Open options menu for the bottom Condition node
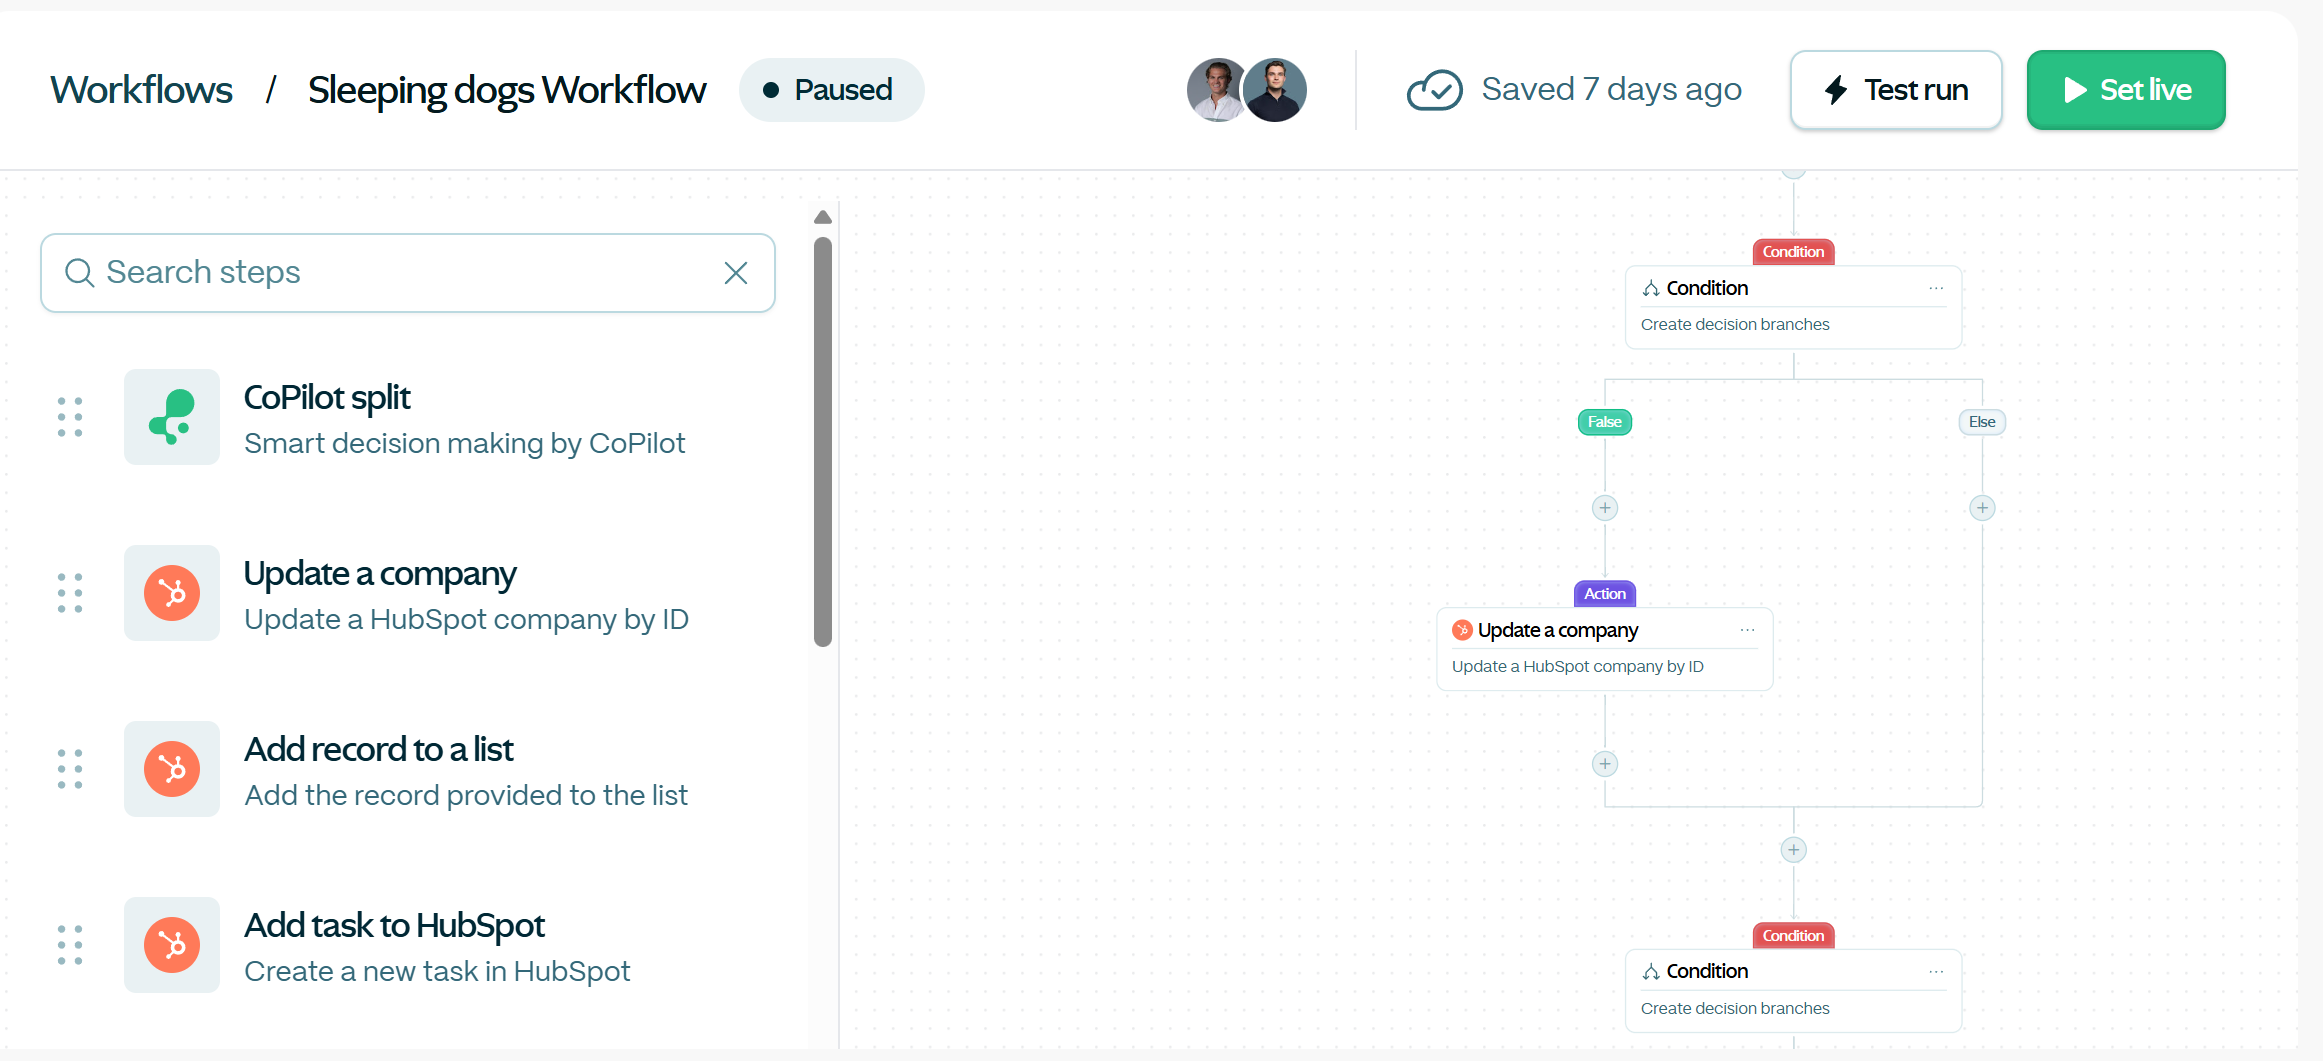 [1936, 972]
